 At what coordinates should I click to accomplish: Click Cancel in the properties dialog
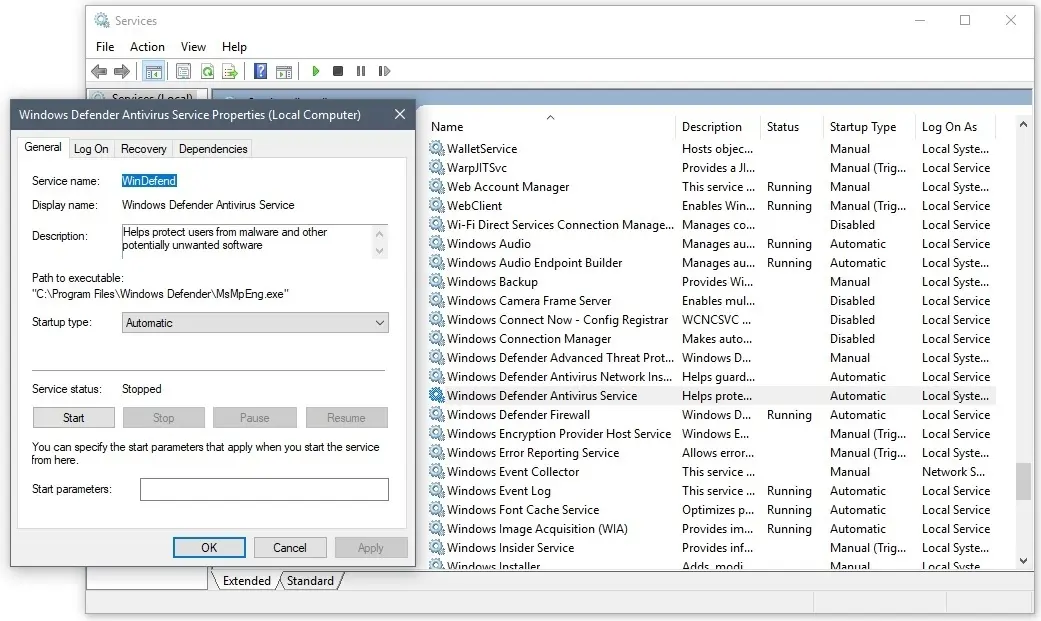point(290,547)
